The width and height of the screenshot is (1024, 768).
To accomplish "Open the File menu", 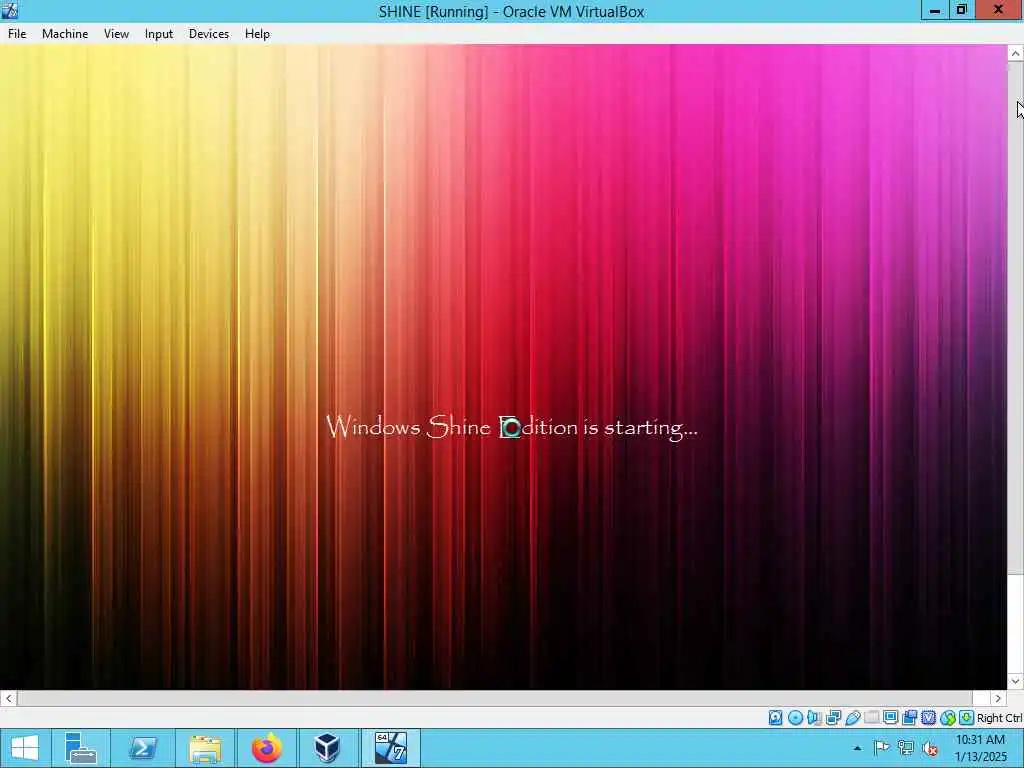I will point(17,34).
